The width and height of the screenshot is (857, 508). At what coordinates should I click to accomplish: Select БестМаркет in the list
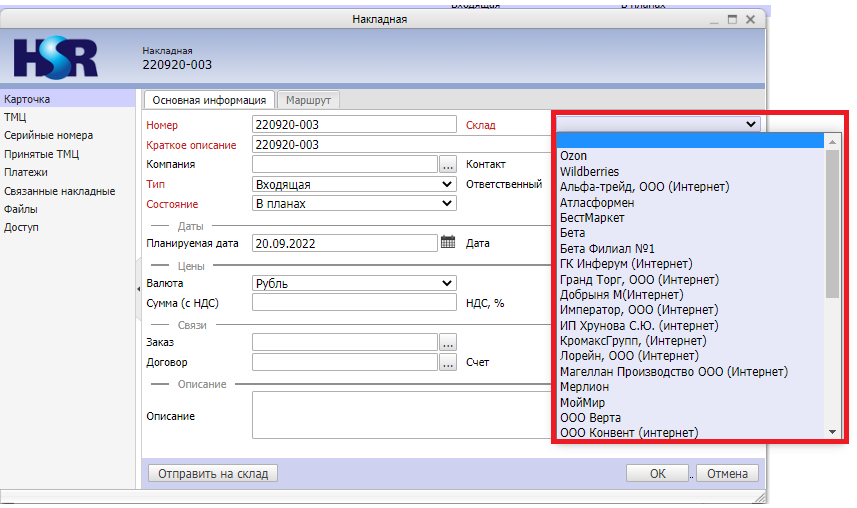(690, 218)
